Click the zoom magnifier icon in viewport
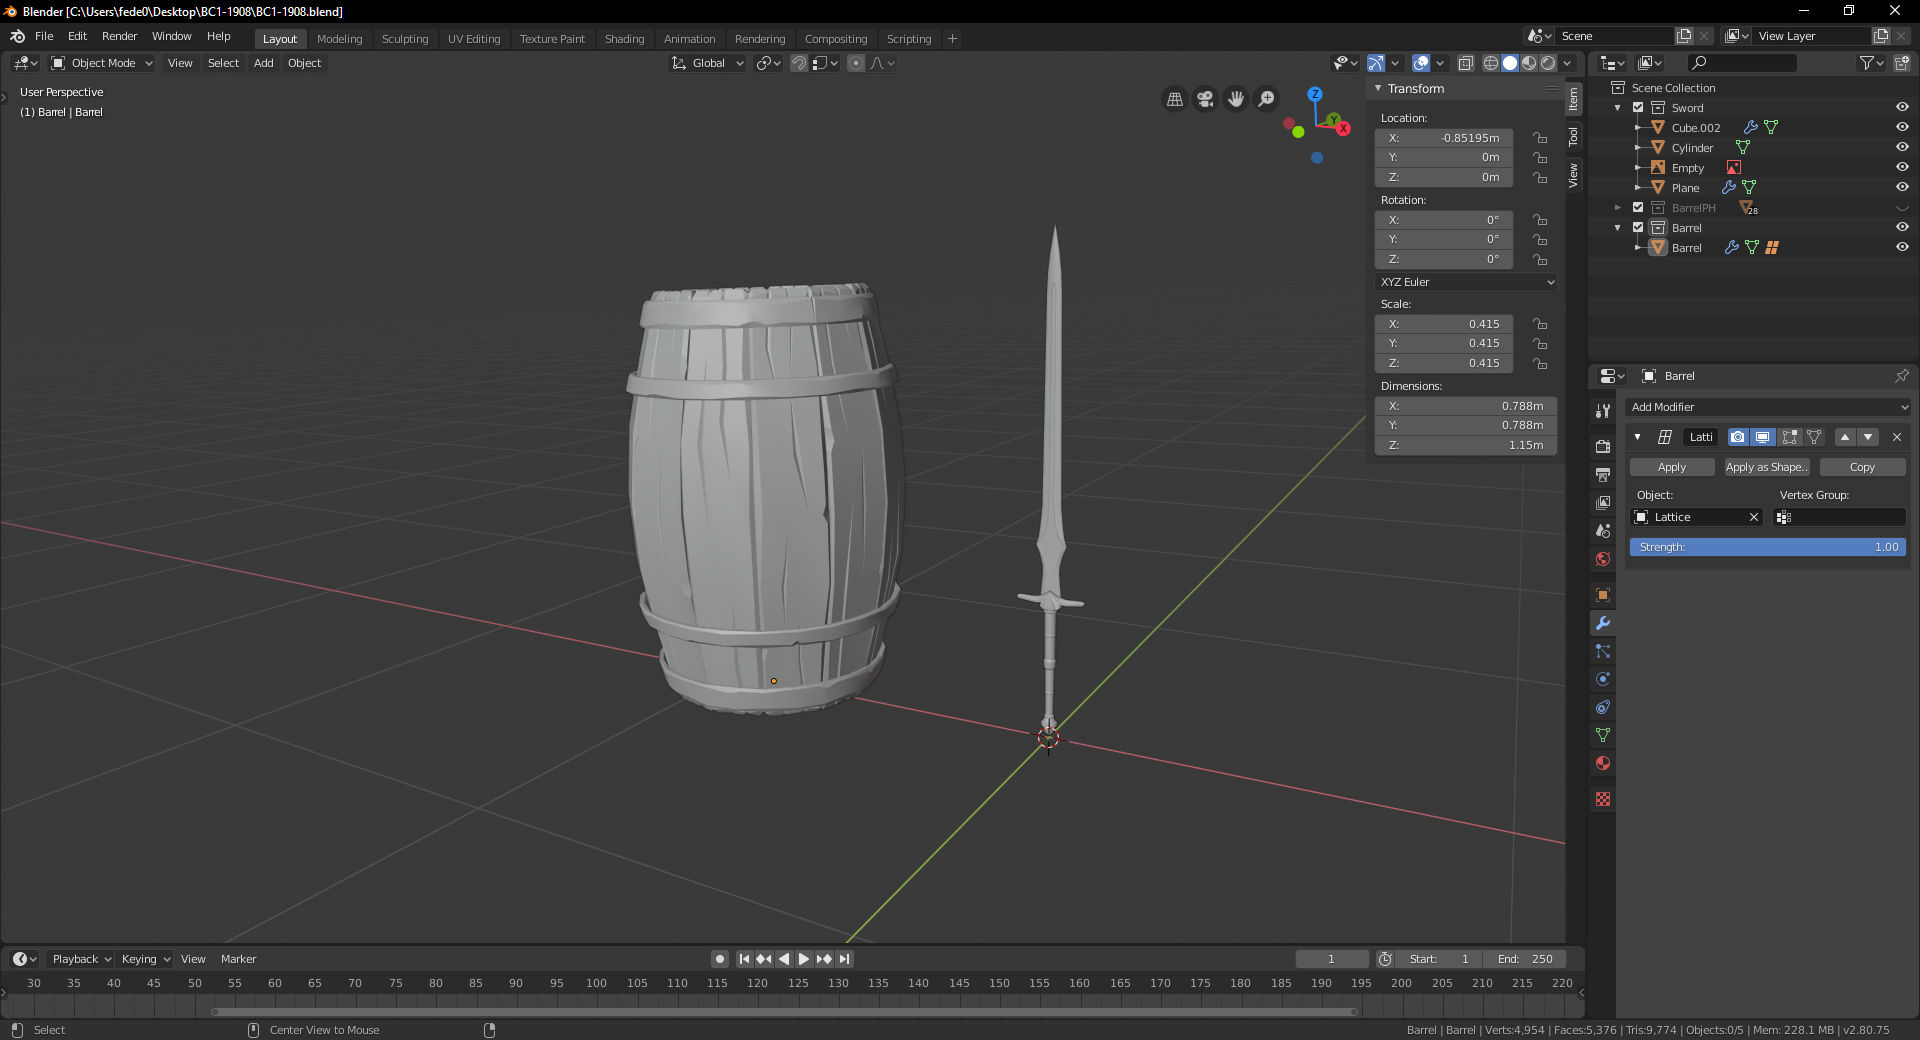Viewport: 1920px width, 1040px height. [1267, 99]
